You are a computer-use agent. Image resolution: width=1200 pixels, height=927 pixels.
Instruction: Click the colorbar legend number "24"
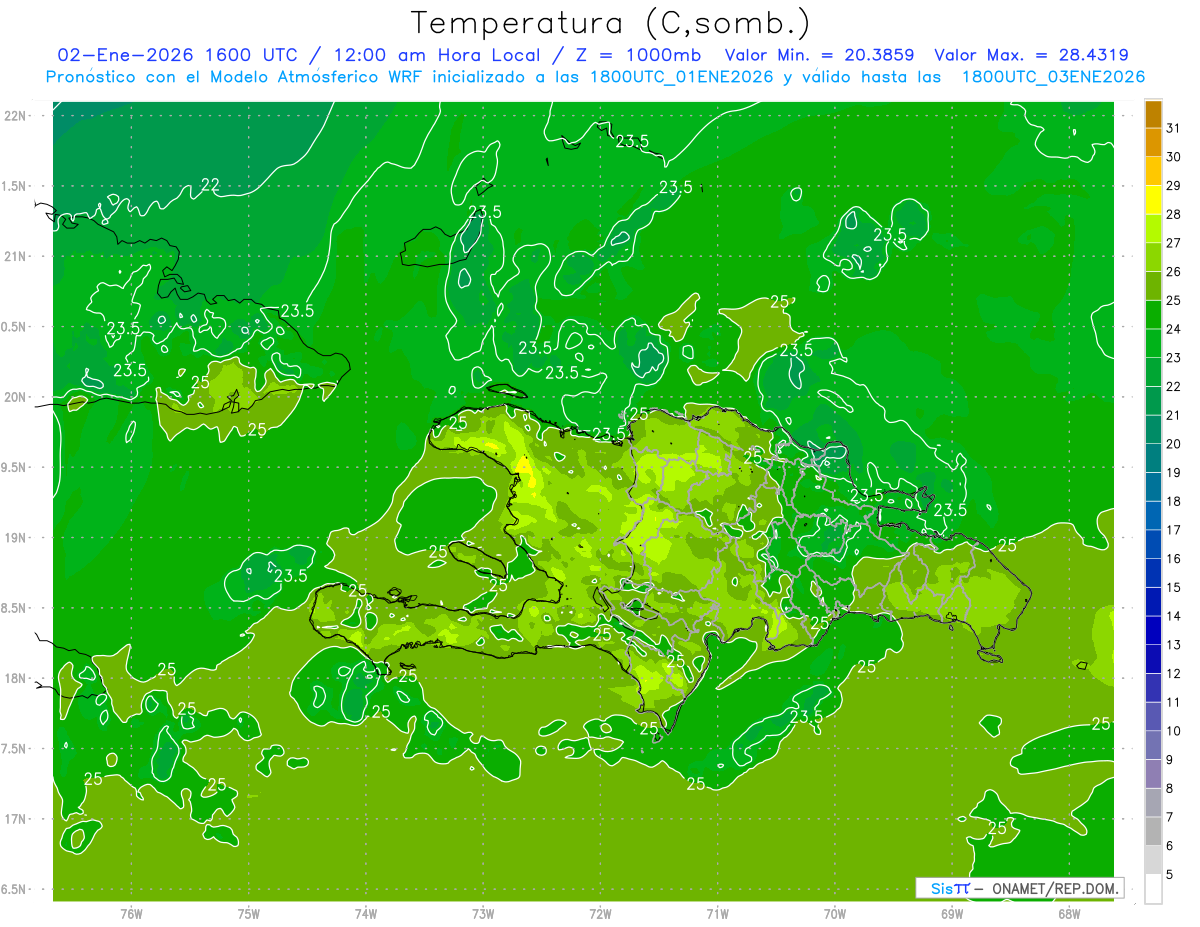[1173, 329]
